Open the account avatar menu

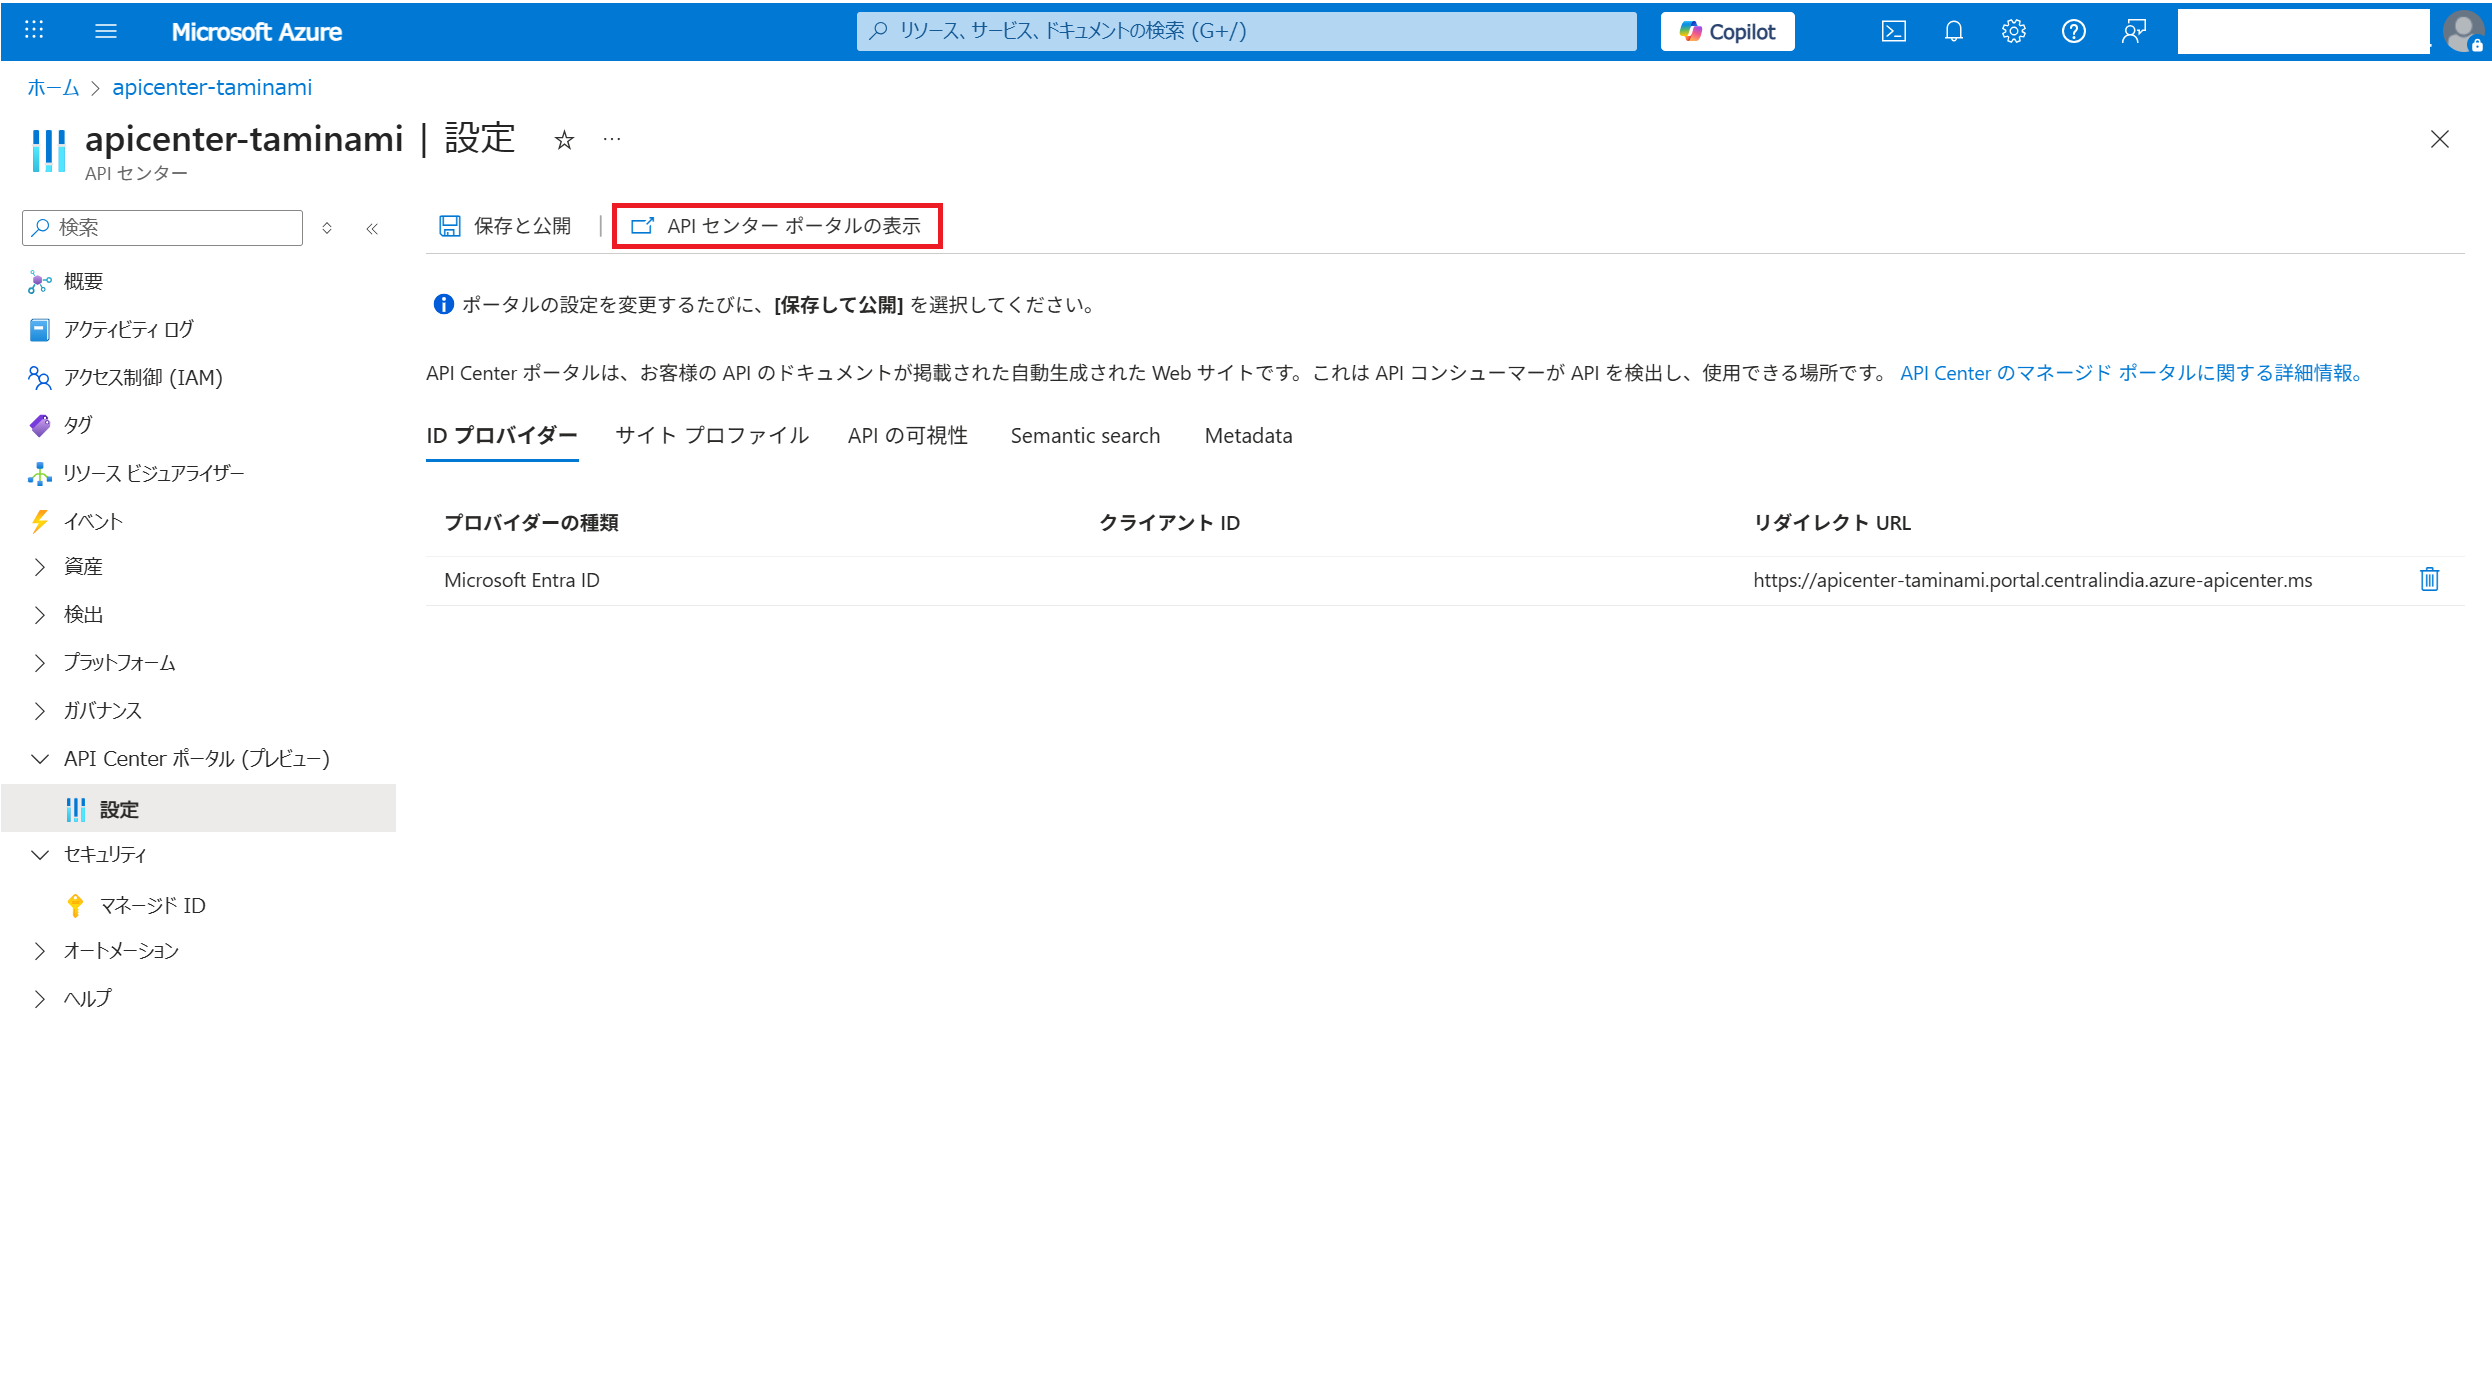pos(2462,31)
